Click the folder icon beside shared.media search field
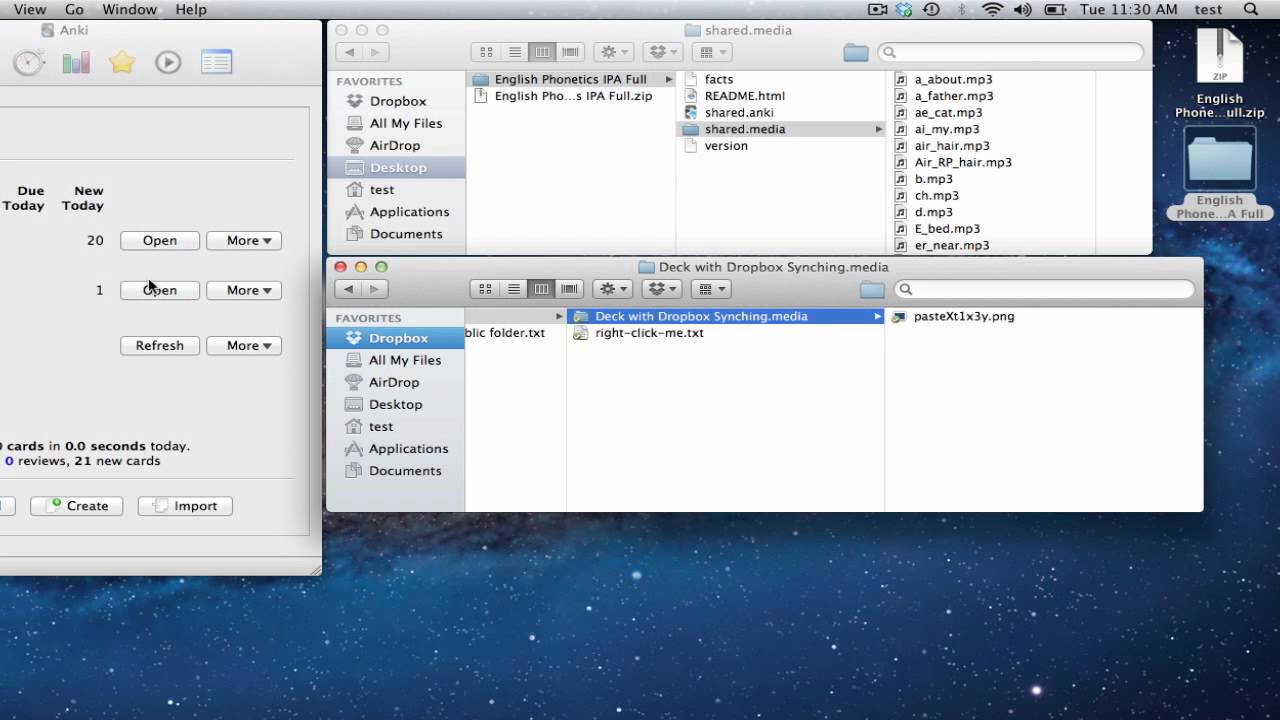Screen dimensions: 1280x720 856,52
